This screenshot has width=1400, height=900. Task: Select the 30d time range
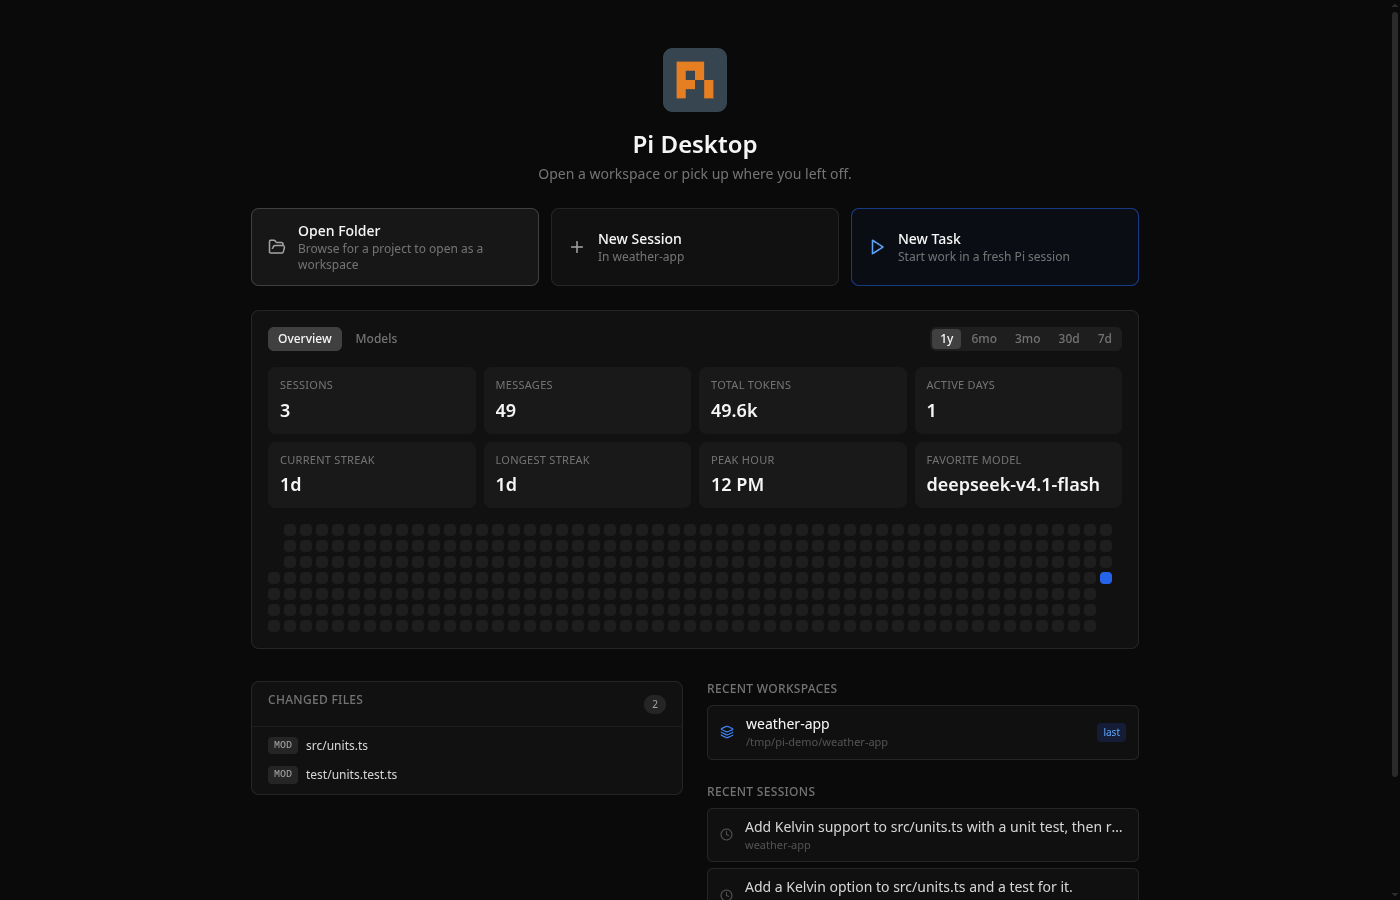point(1069,339)
